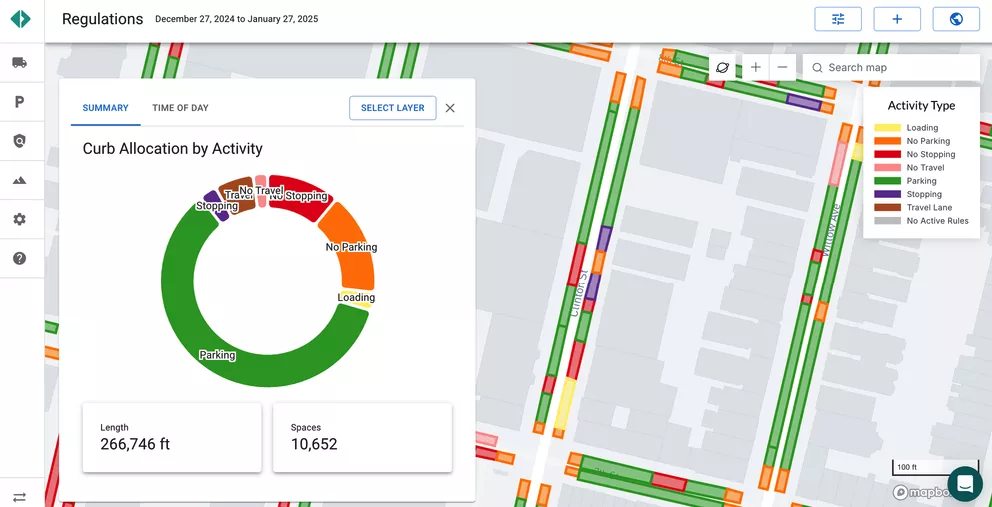Click the globe button in header
Image resolution: width=992 pixels, height=507 pixels.
[x=956, y=19]
